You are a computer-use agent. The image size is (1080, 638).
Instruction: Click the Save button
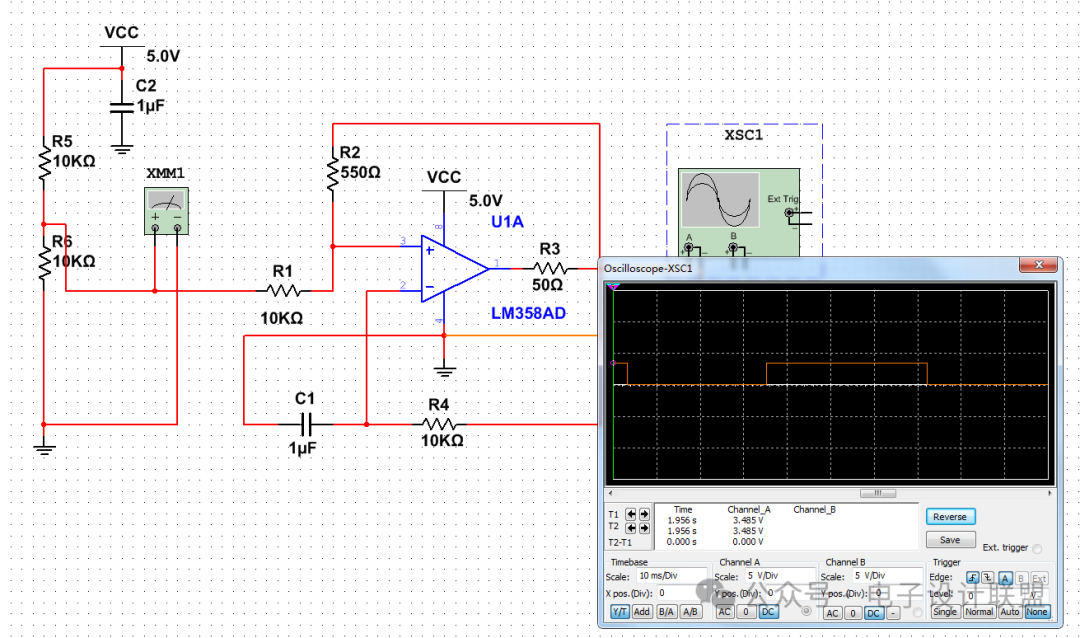coord(950,539)
